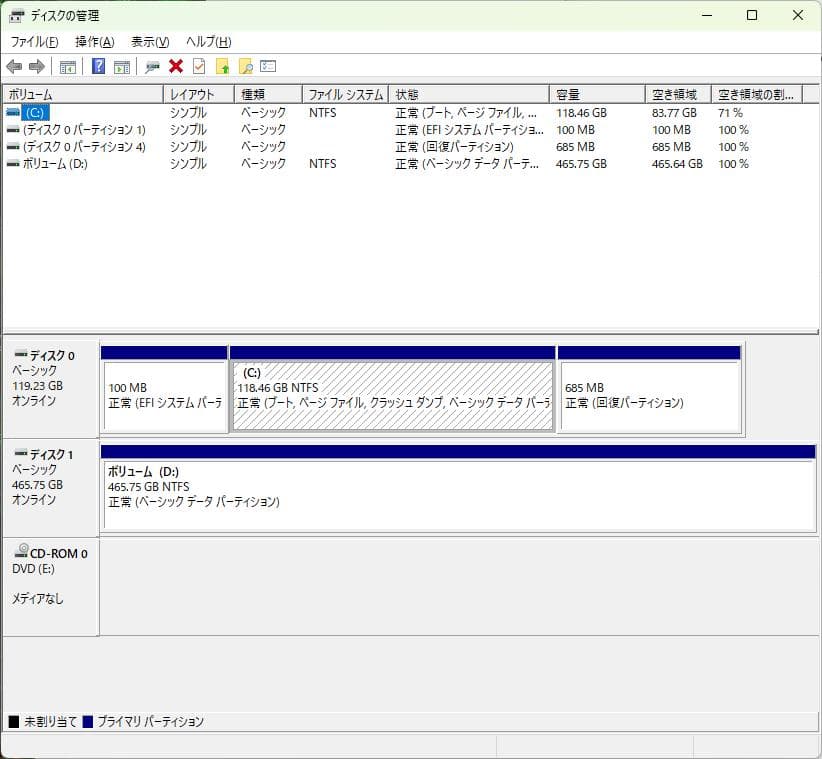
Task: Click the red X Delete Volume icon
Action: click(176, 67)
